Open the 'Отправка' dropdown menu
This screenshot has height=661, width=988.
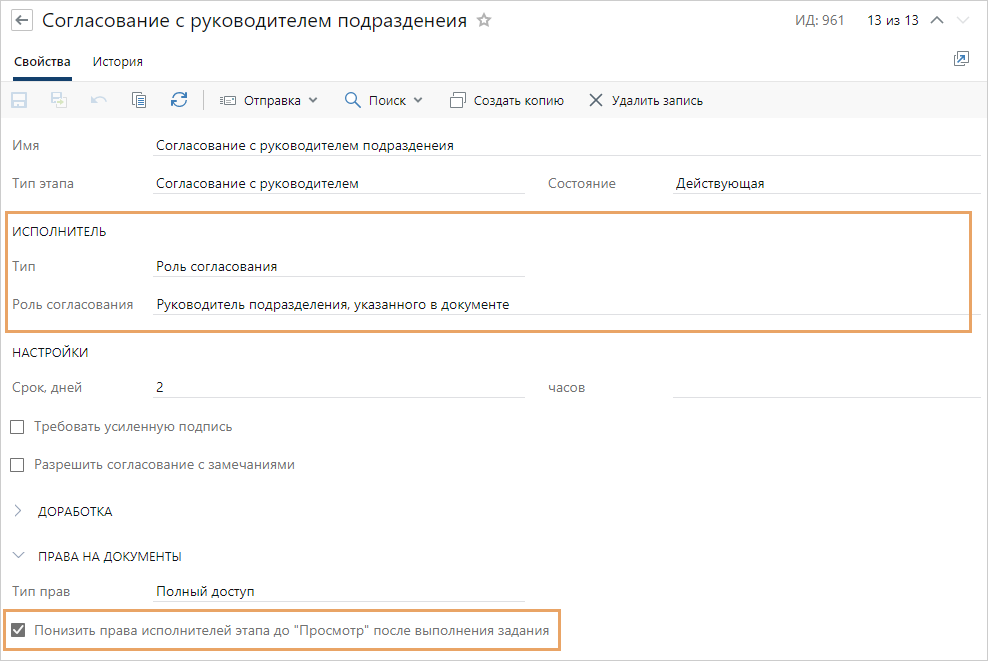click(x=268, y=100)
